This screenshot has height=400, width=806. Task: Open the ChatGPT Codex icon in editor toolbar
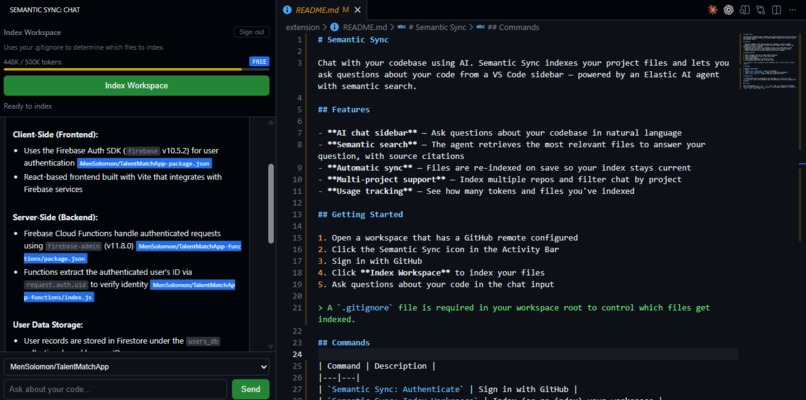click(x=728, y=10)
